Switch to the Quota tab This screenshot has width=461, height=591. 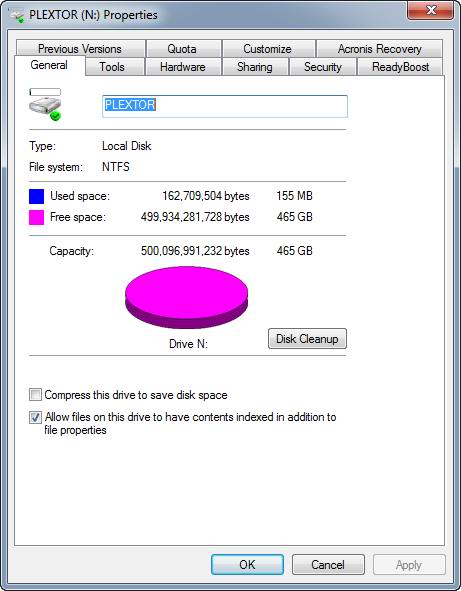point(183,49)
